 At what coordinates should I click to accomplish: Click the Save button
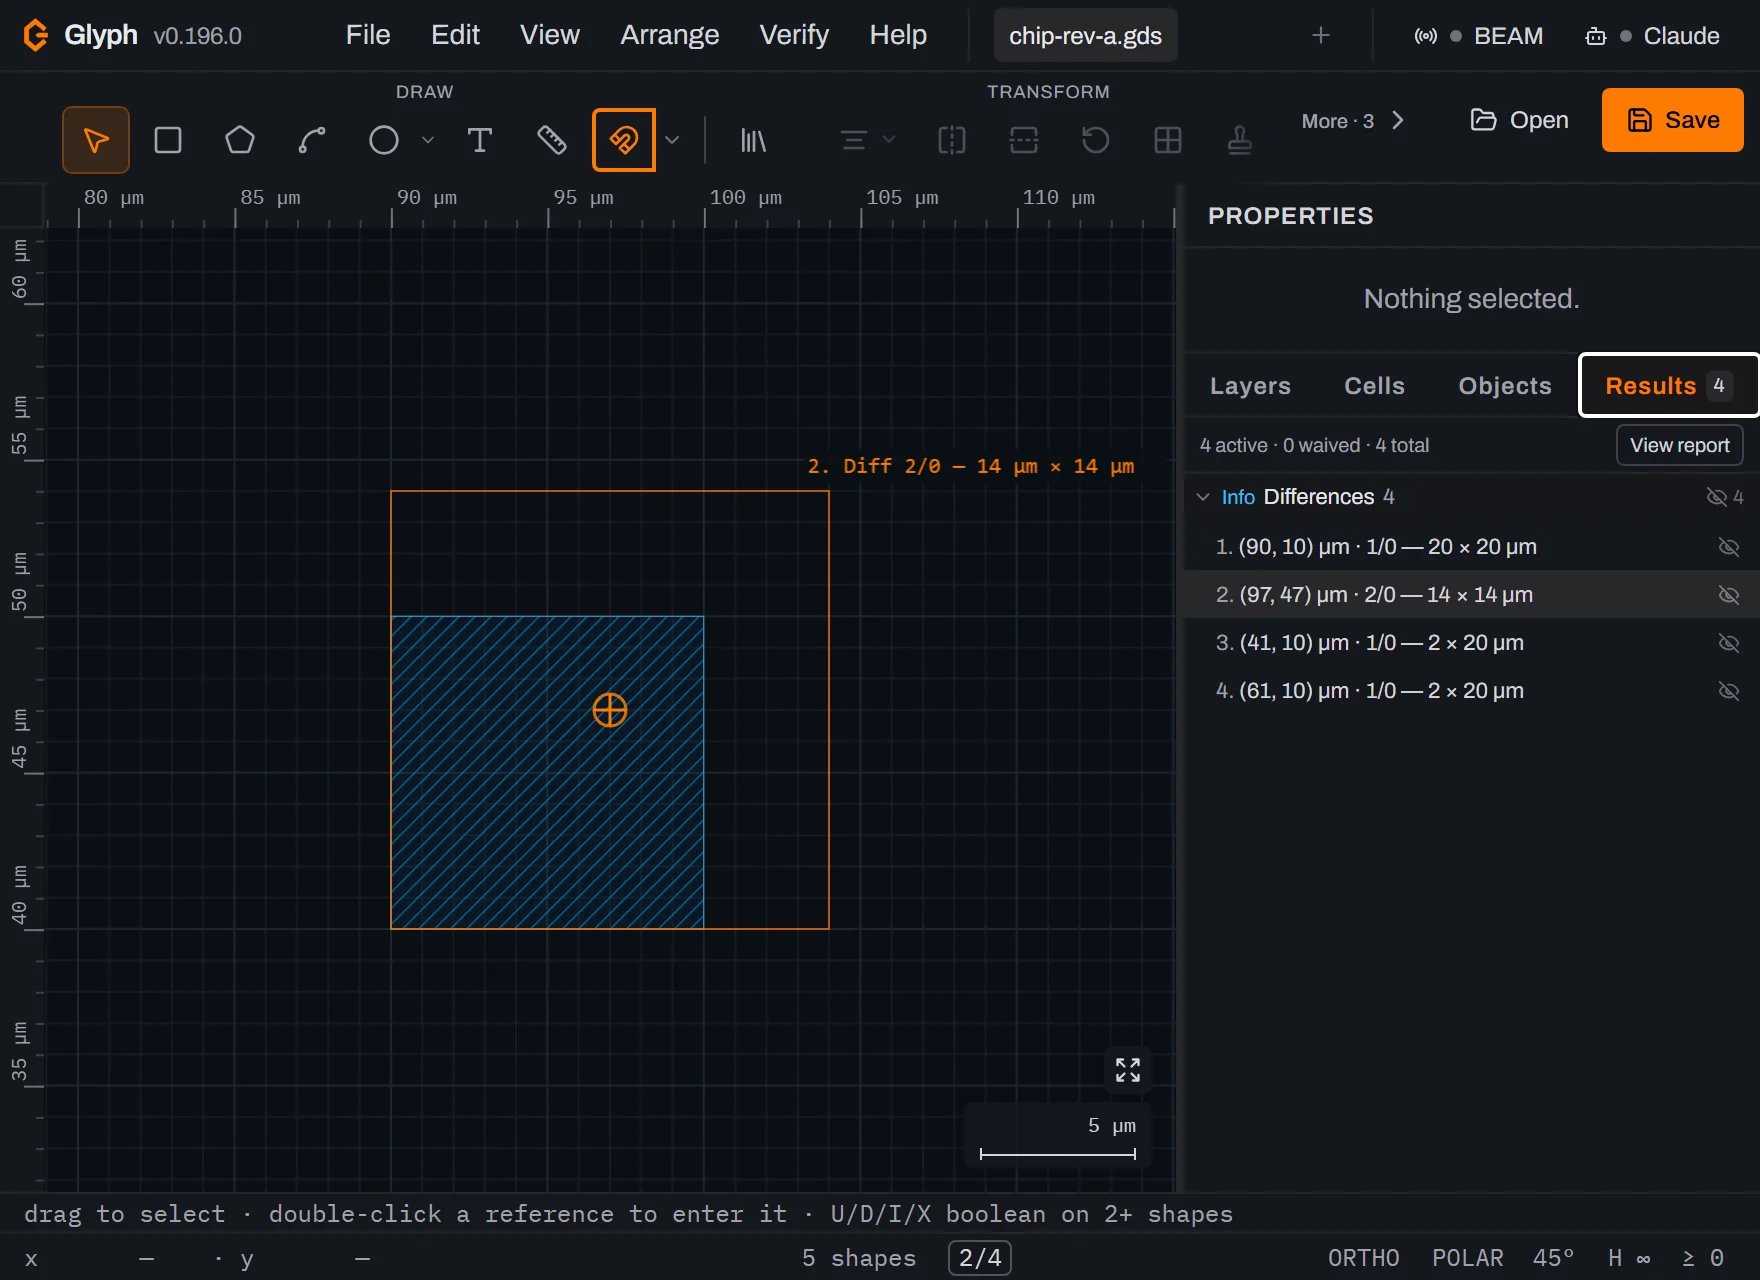1673,120
